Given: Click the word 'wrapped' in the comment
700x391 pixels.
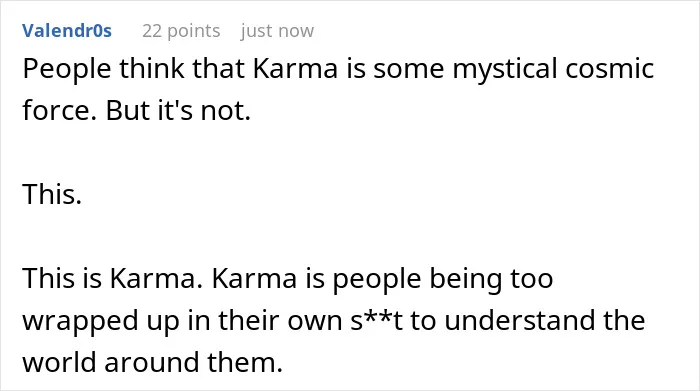Looking at the screenshot, I should click(x=80, y=322).
